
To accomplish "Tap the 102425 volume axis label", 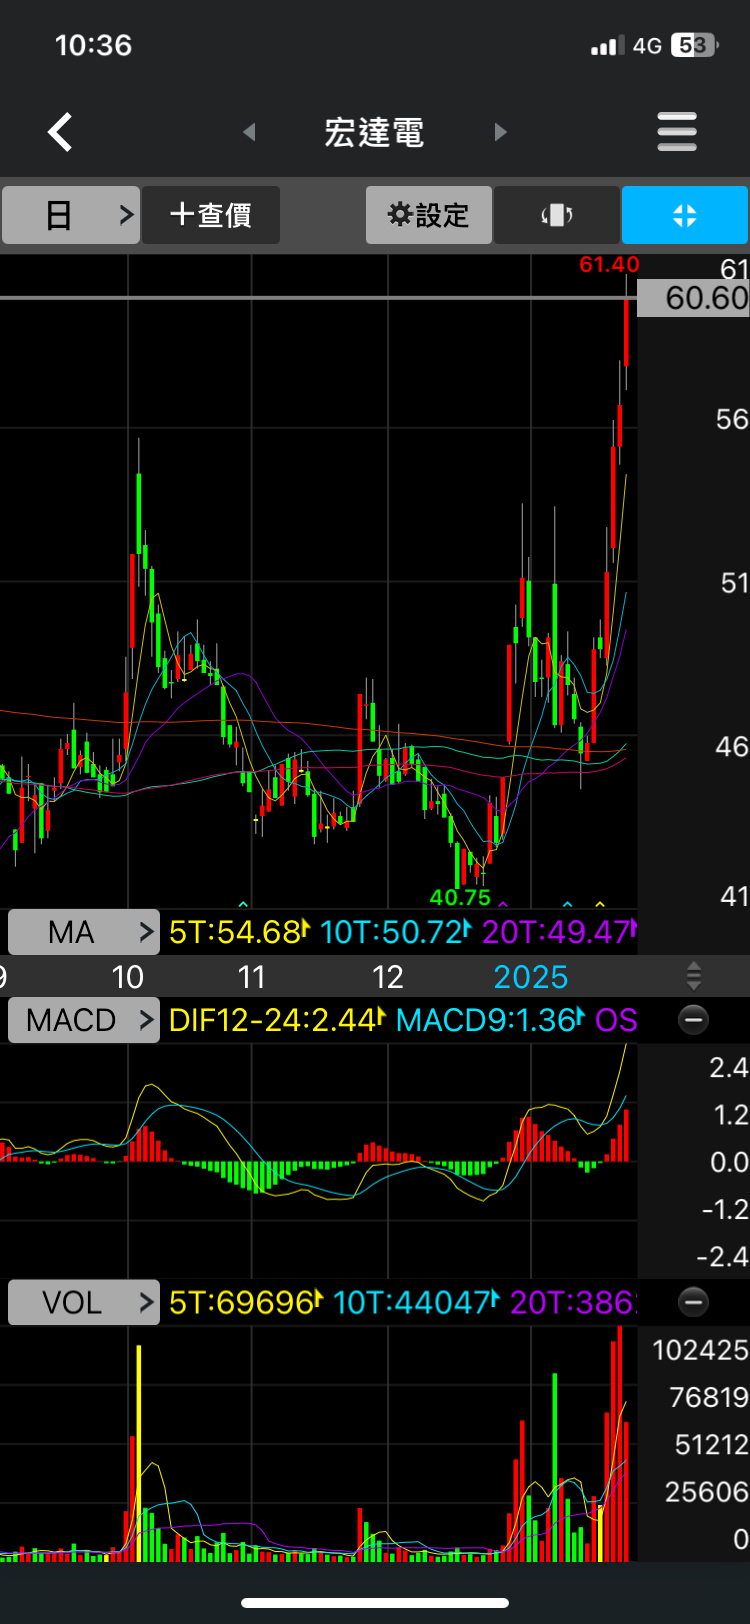I will click(x=700, y=1350).
